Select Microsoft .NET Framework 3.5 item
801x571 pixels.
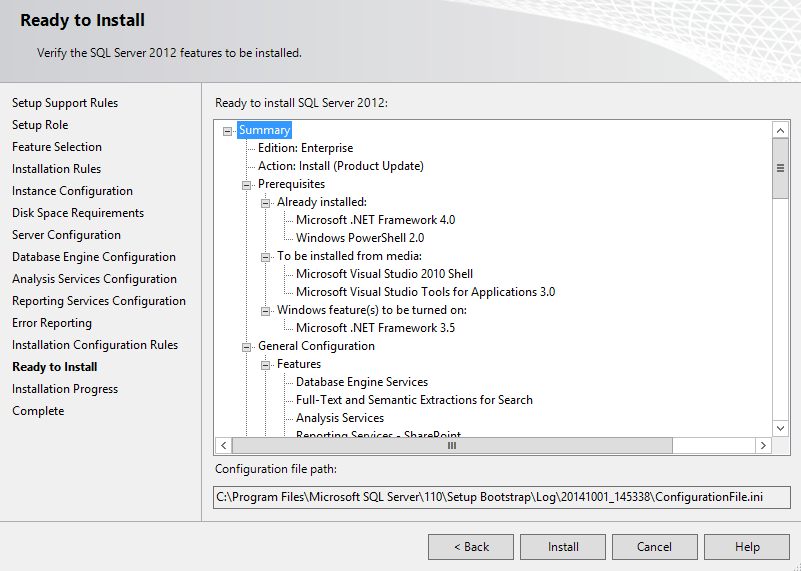[375, 328]
